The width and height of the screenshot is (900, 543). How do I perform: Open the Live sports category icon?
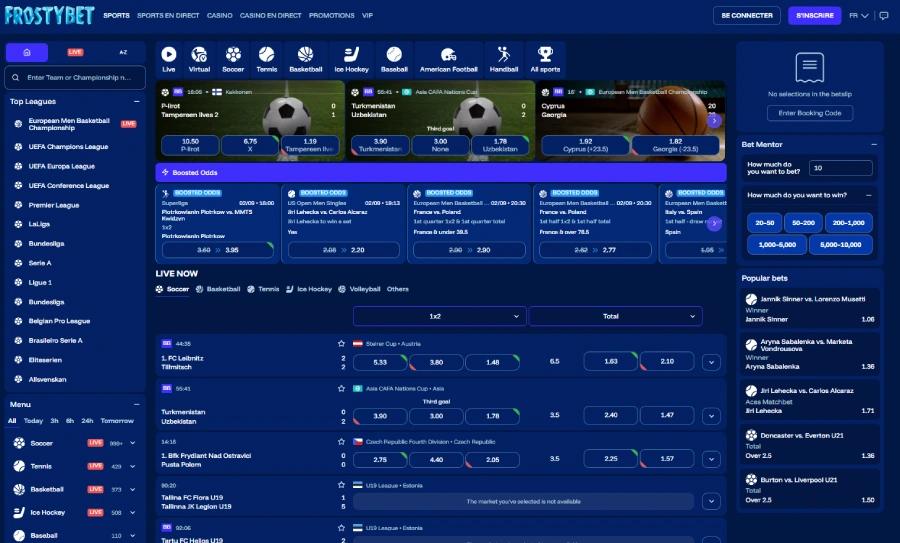169,60
